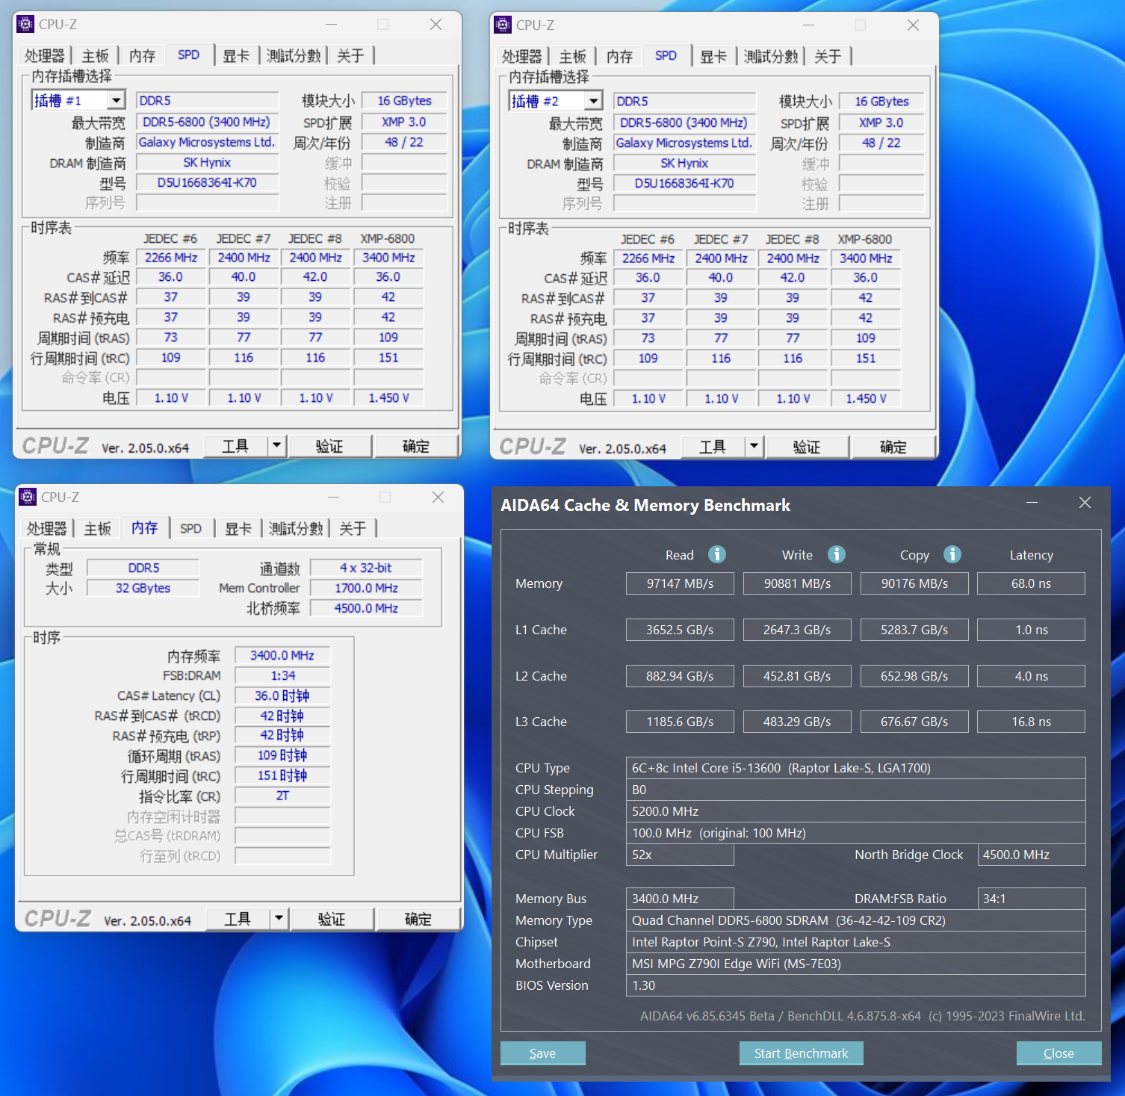
Task: Start the AIDA64 benchmark
Action: tap(801, 1053)
